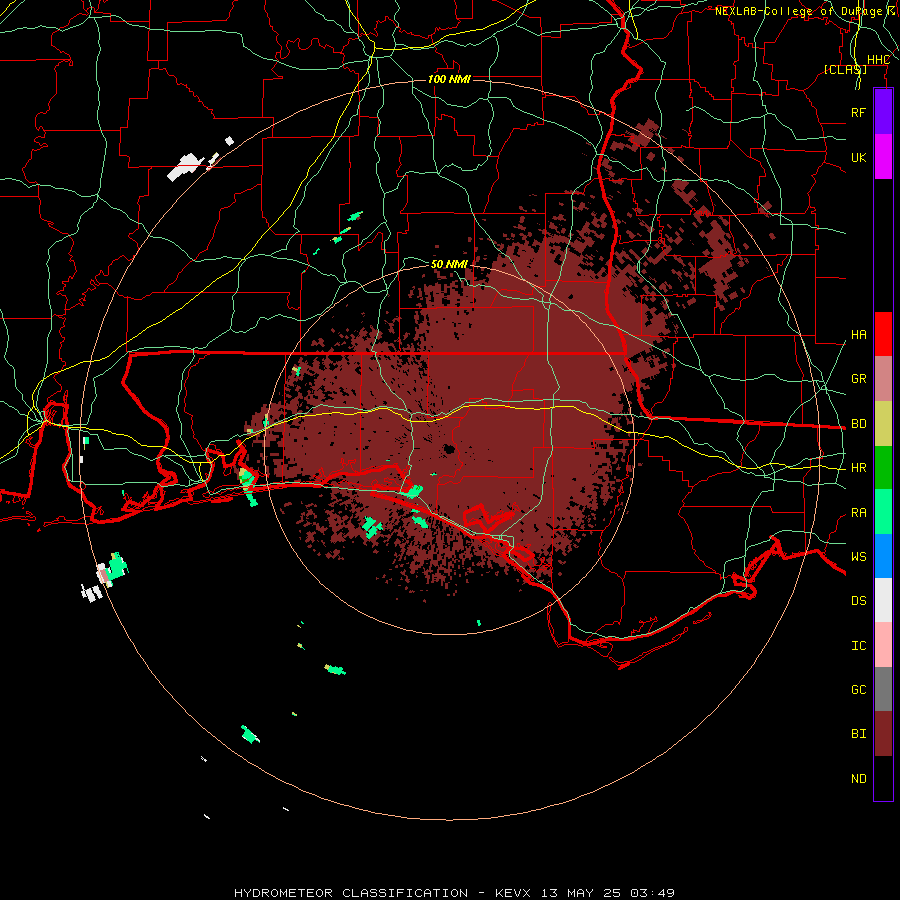Click the ND legend label
The width and height of the screenshot is (900, 900).
[858, 779]
